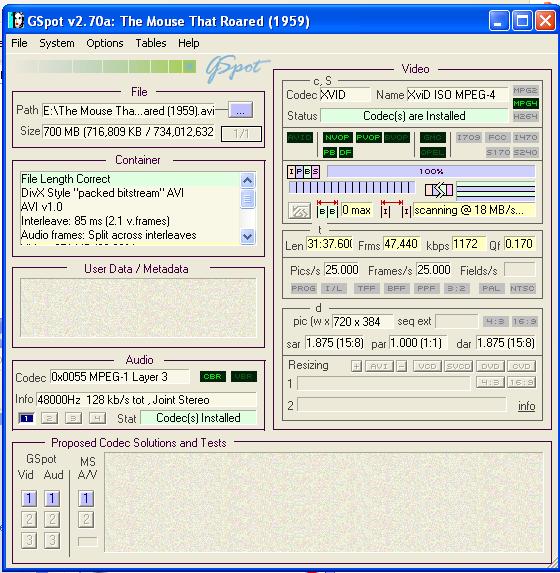Viewport: 560px width, 573px height.
Task: Click the CBR audio indicator
Action: [213, 376]
